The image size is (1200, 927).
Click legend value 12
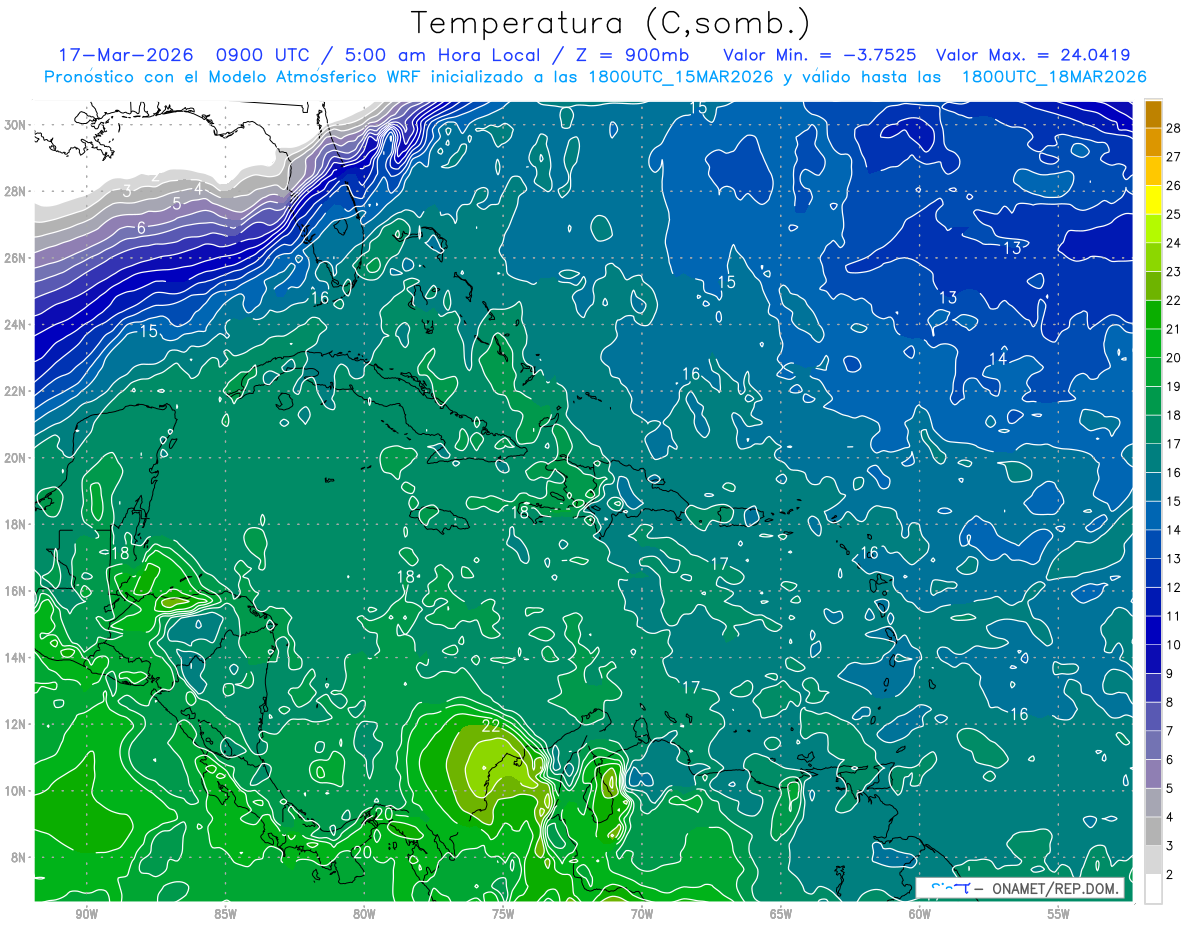(1174, 588)
